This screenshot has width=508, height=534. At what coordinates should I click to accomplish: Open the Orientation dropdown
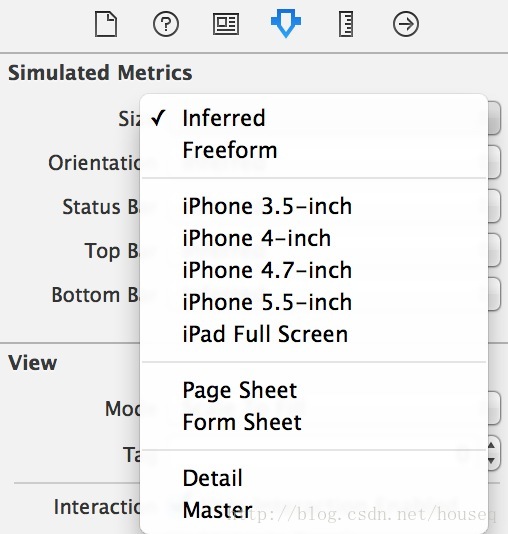[494, 162]
